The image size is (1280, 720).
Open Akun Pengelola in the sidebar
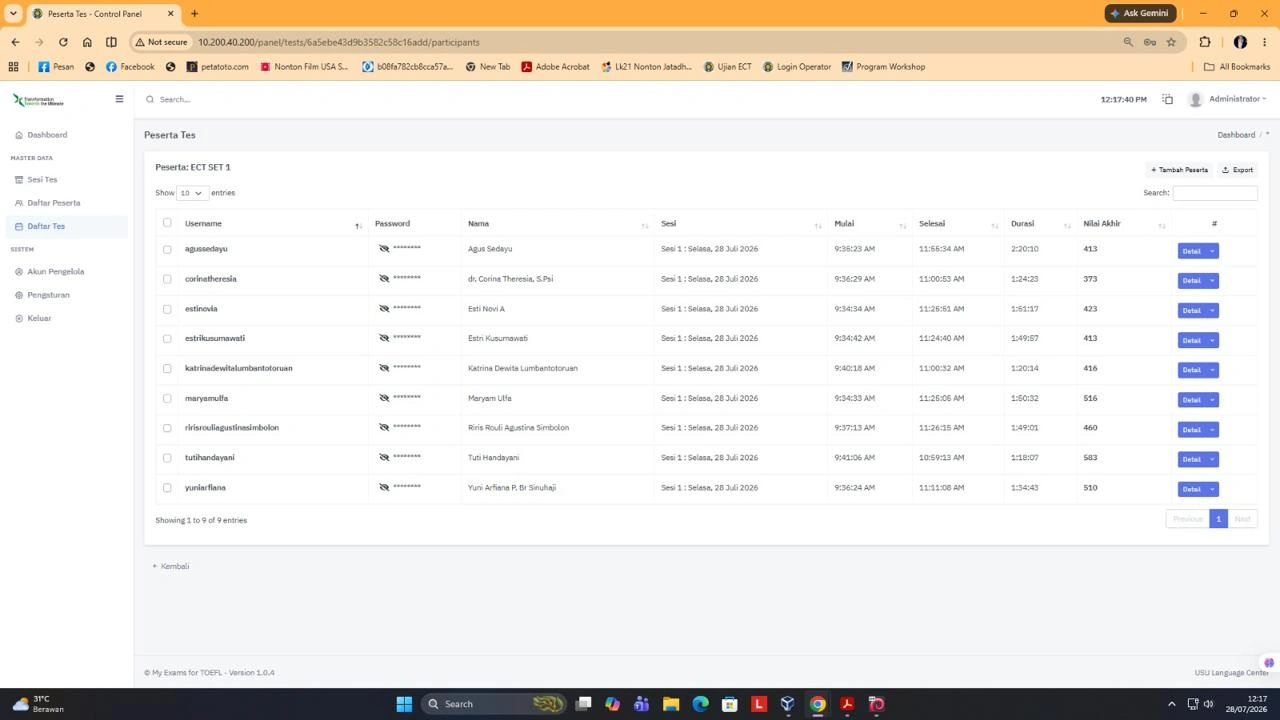pyautogui.click(x=55, y=272)
